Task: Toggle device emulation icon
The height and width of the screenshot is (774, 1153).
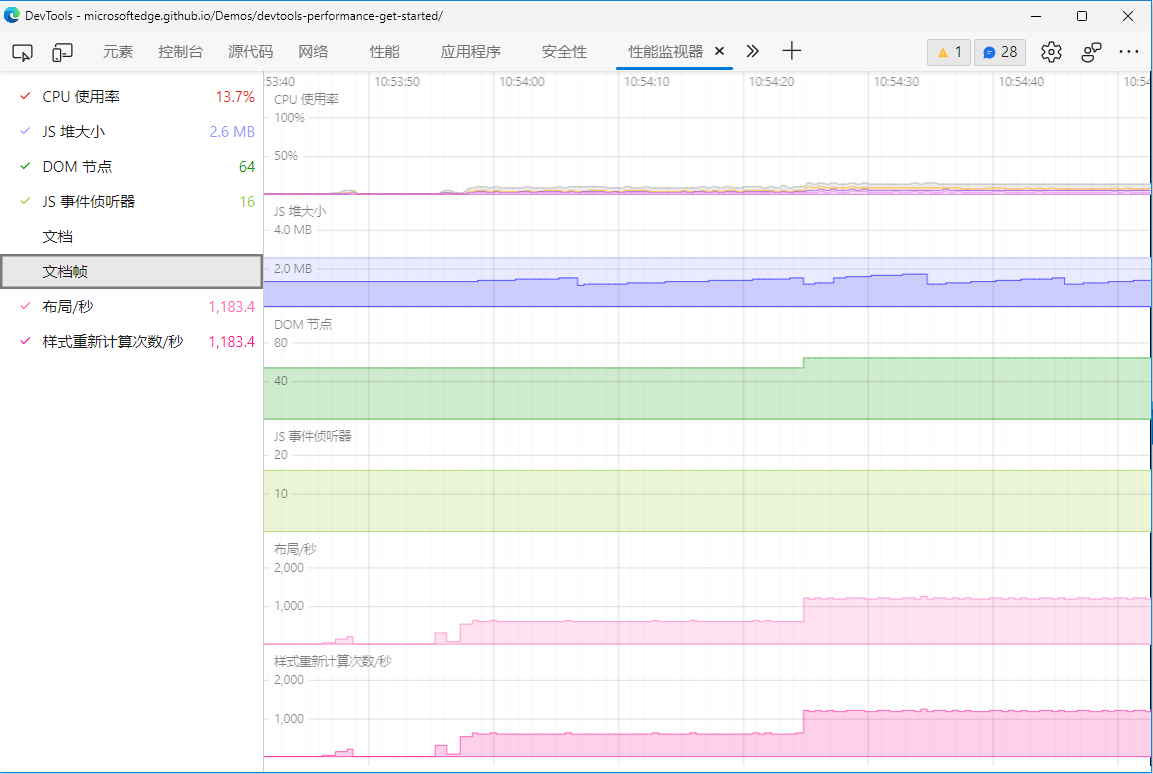Action: click(63, 52)
